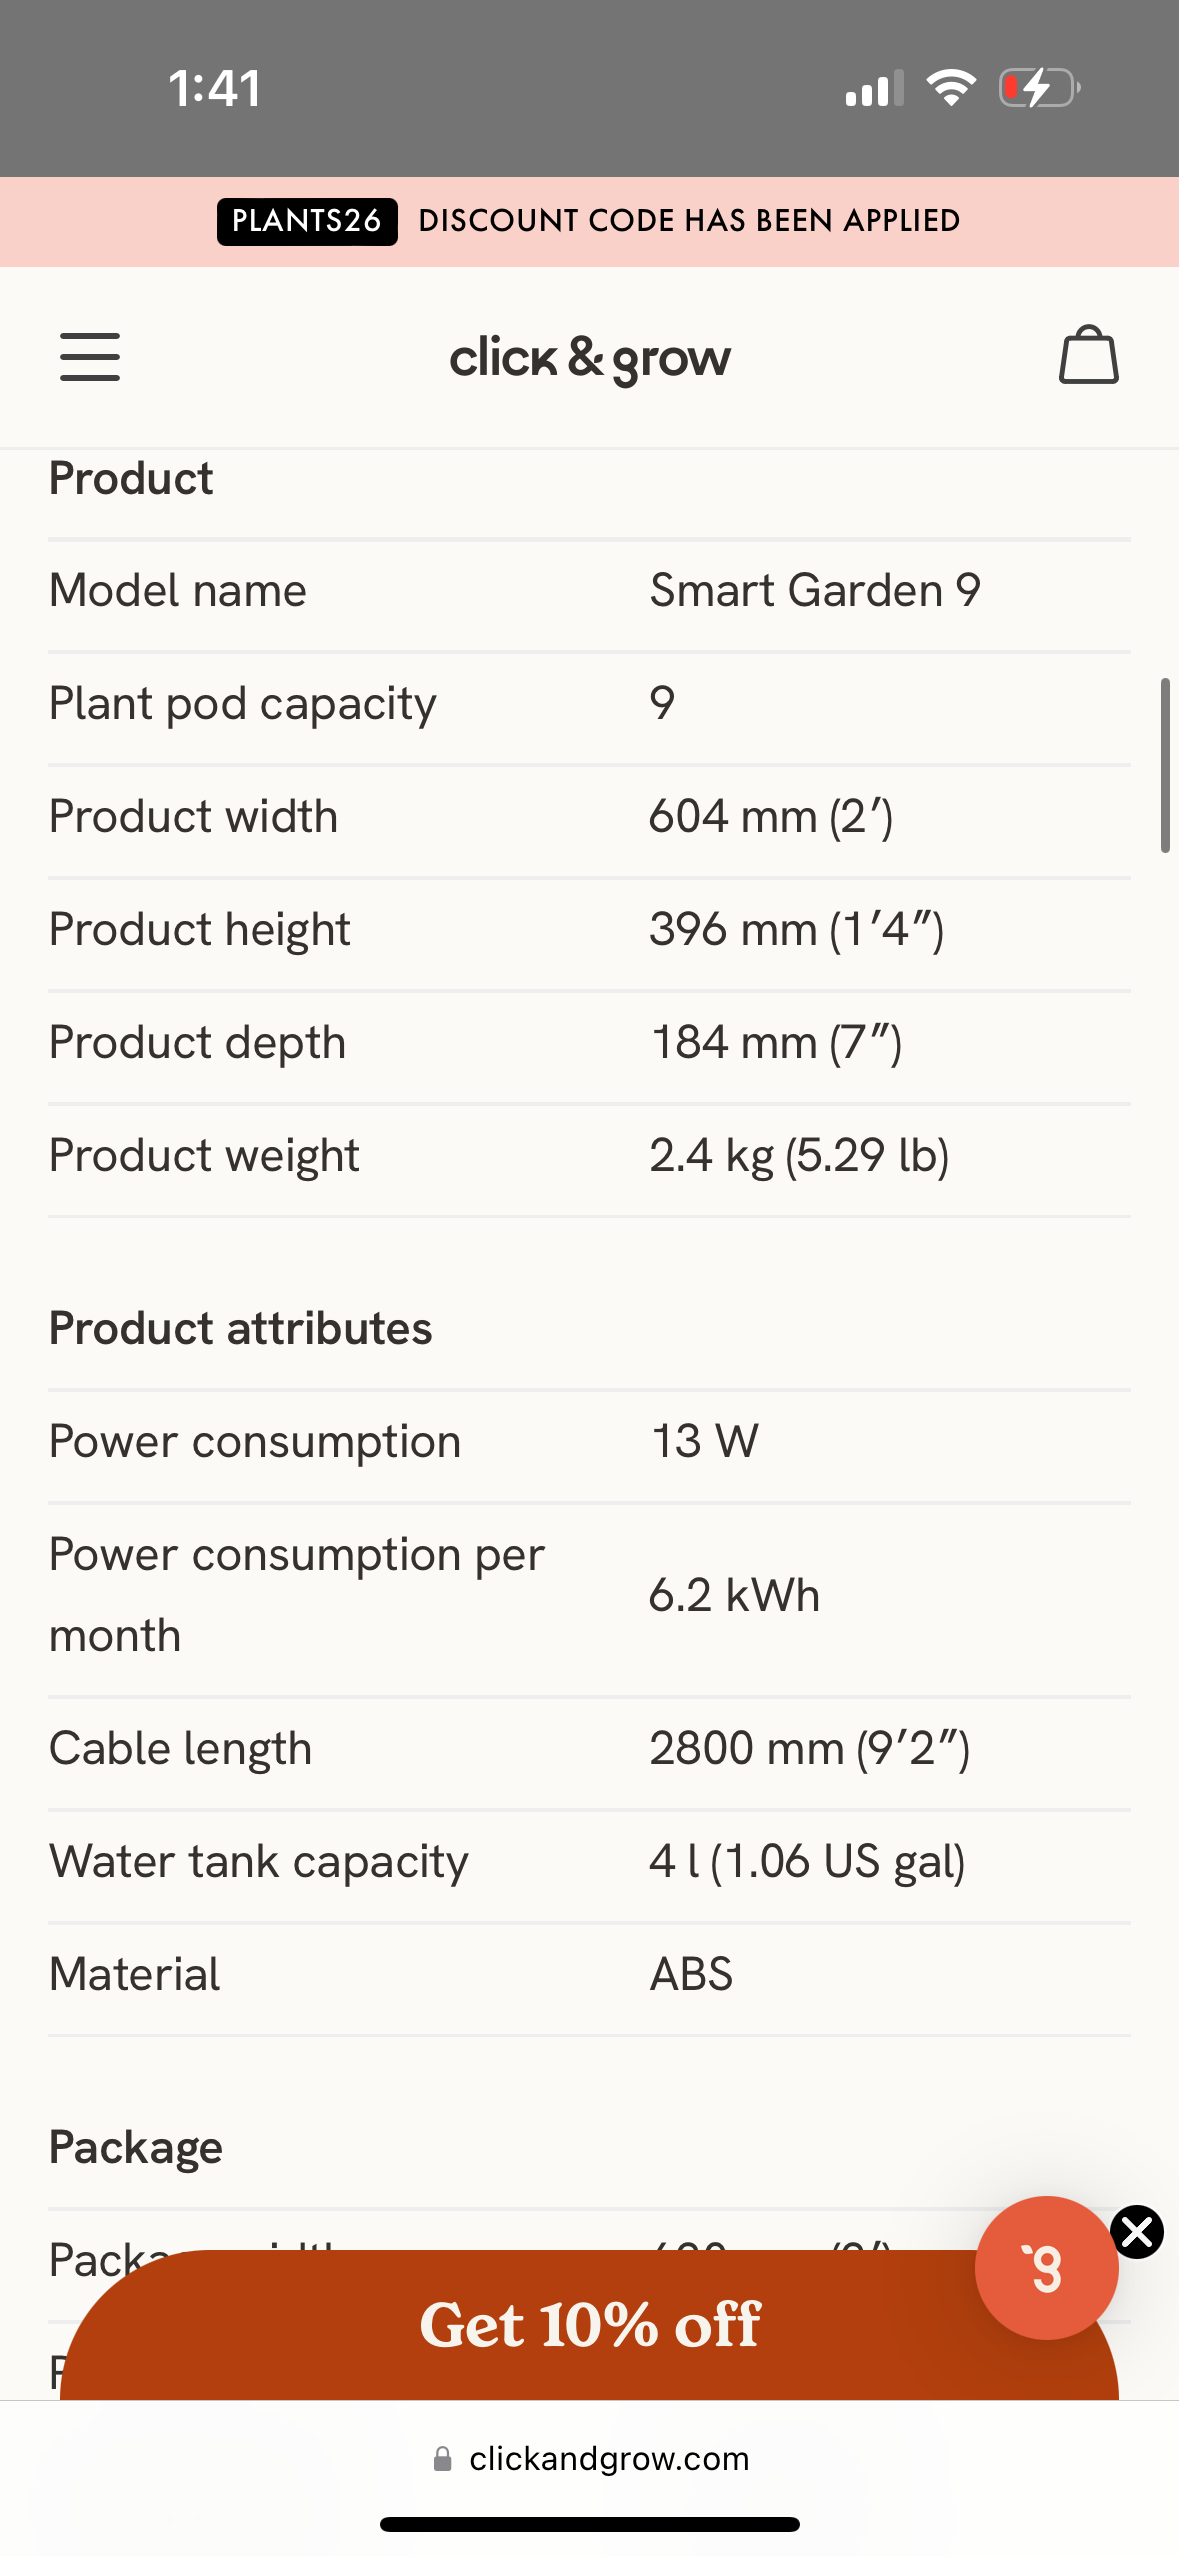Tap the Wi-Fi status icon

tap(950, 88)
